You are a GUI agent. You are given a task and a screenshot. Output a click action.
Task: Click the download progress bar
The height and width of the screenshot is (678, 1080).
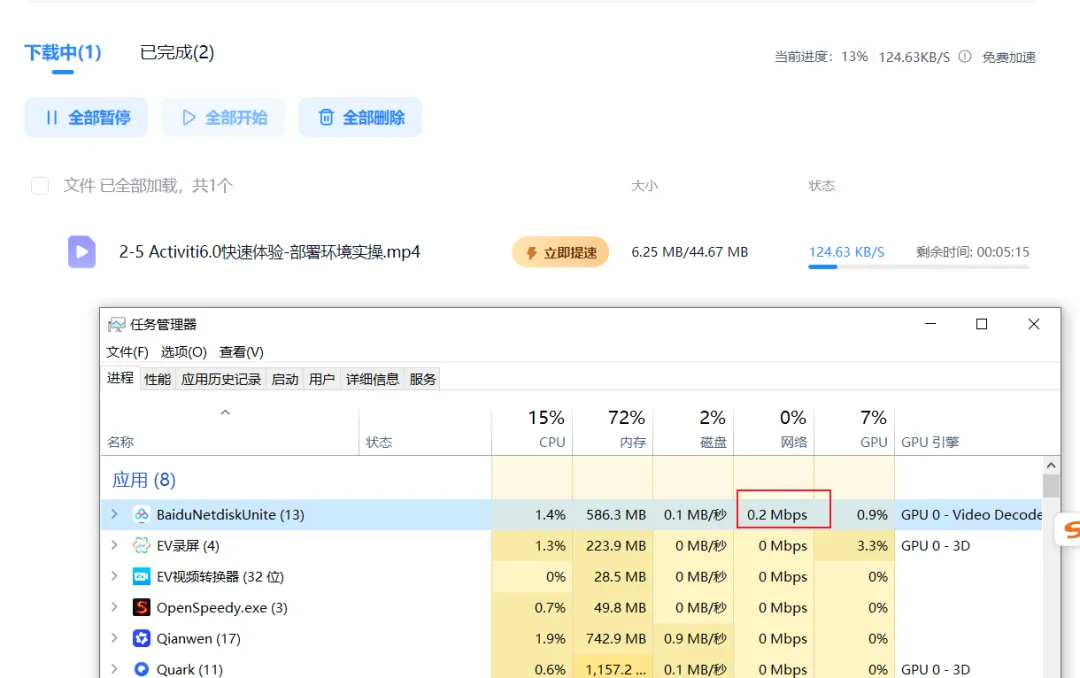919,267
